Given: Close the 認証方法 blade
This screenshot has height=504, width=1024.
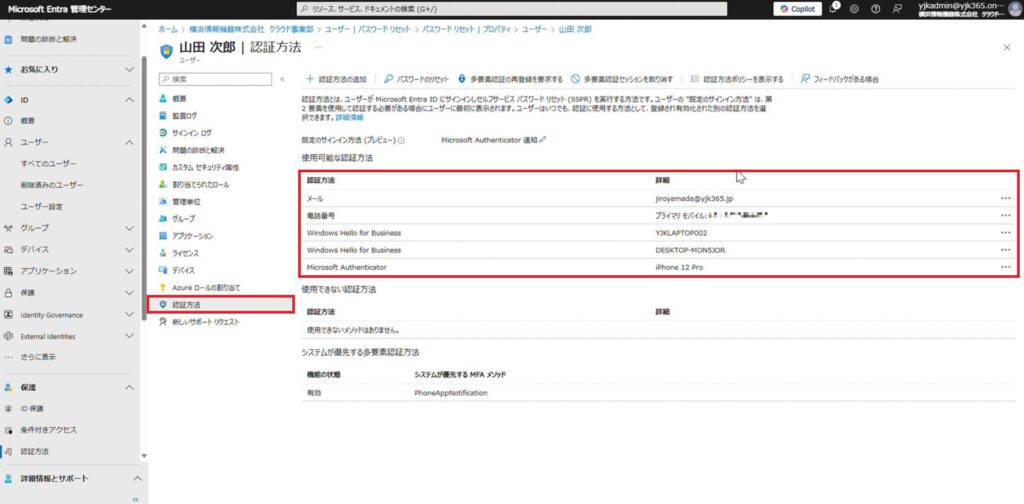Looking at the screenshot, I should (1006, 48).
